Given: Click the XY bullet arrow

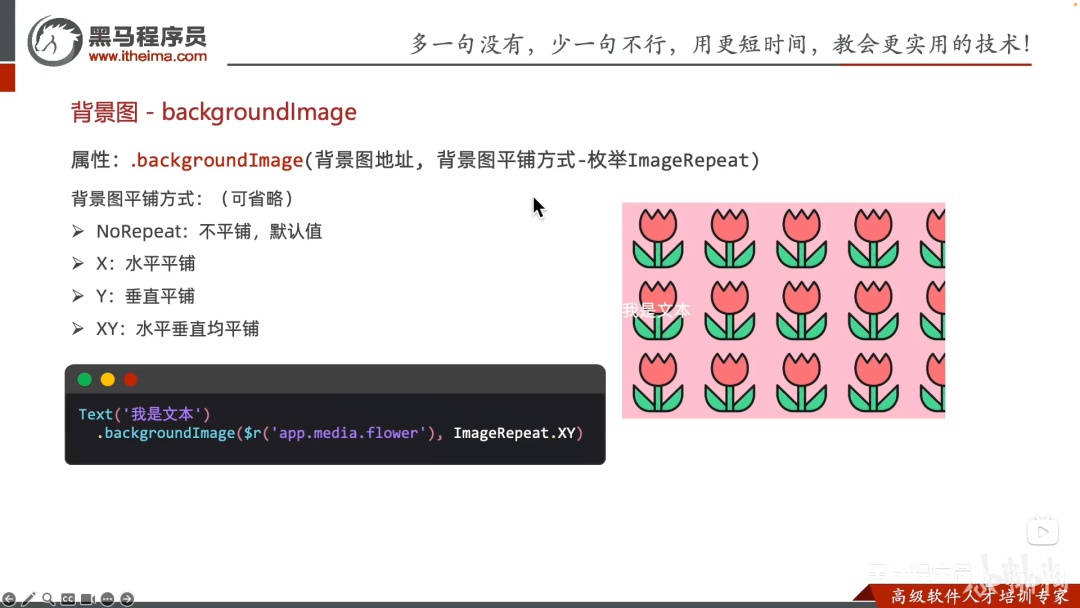Looking at the screenshot, I should point(78,328).
